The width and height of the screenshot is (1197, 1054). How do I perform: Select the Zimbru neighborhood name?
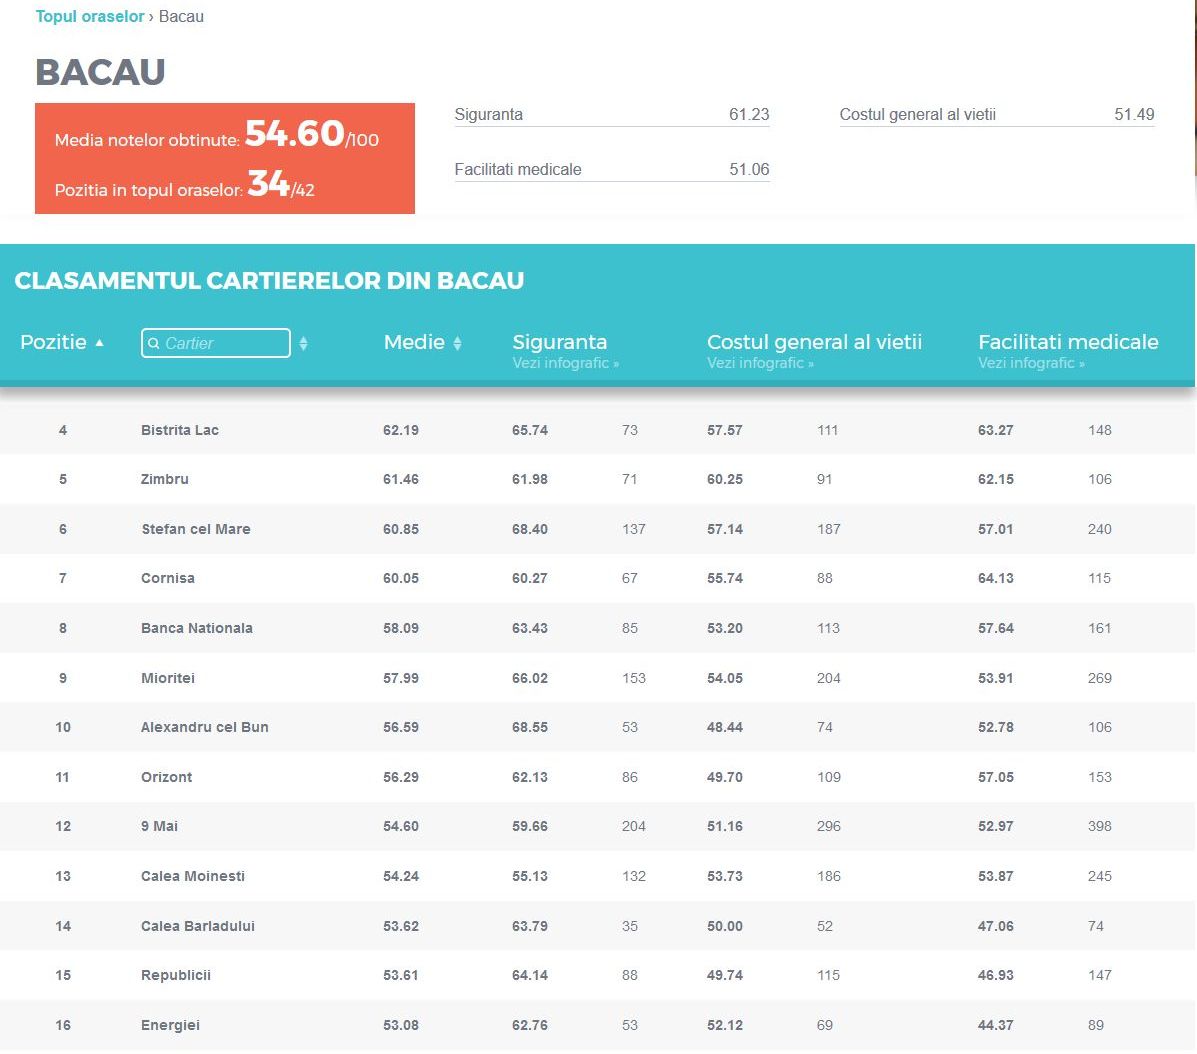[x=165, y=479]
